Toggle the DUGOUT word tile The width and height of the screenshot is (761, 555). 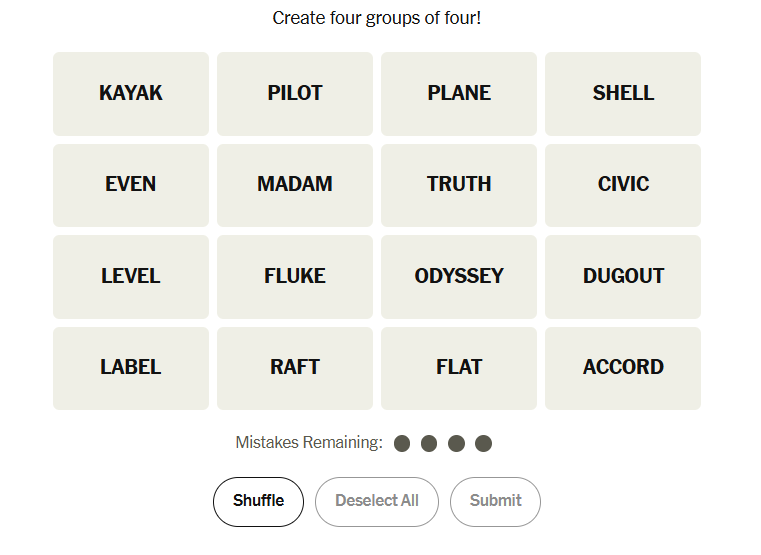(x=623, y=277)
